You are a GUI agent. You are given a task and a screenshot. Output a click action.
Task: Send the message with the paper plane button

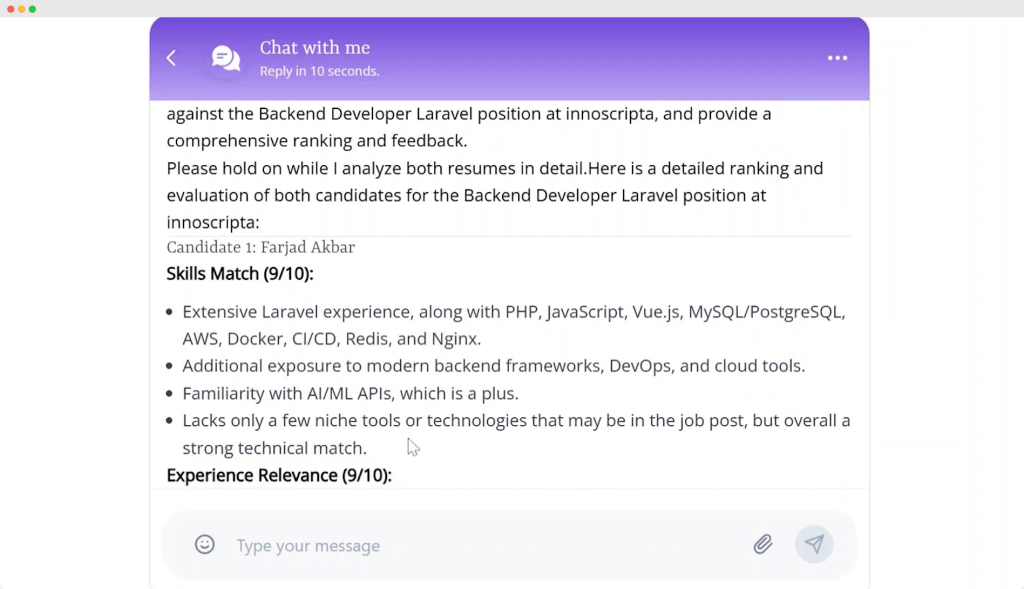coord(814,545)
